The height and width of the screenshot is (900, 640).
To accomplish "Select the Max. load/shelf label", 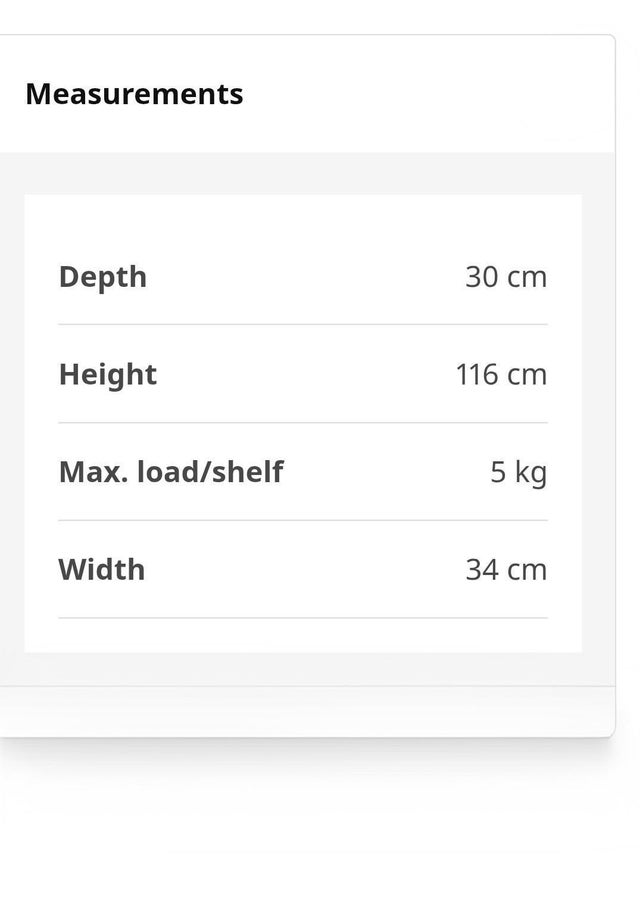I will coord(171,472).
